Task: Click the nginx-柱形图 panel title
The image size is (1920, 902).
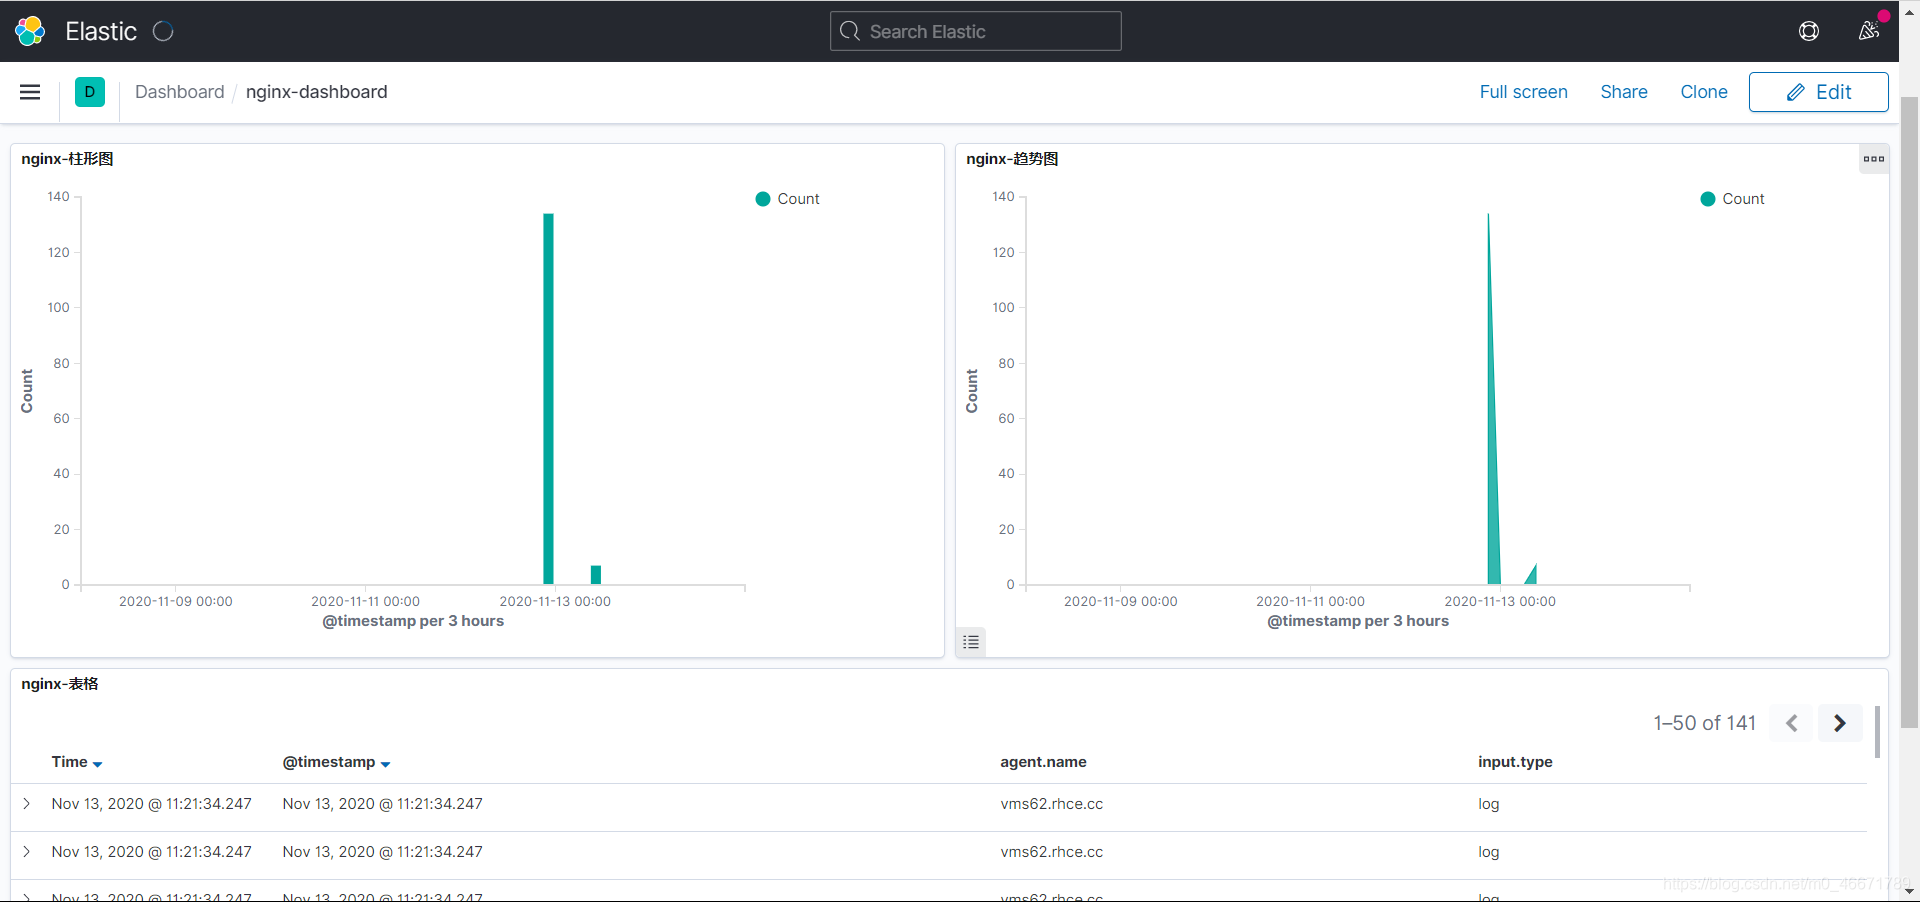Action: (67, 159)
